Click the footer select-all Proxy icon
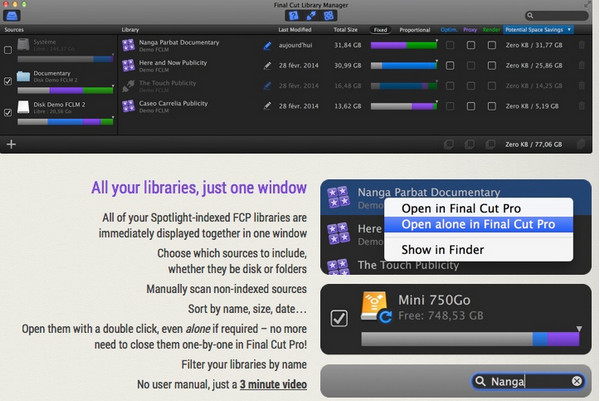The image size is (600, 401). 470,145
